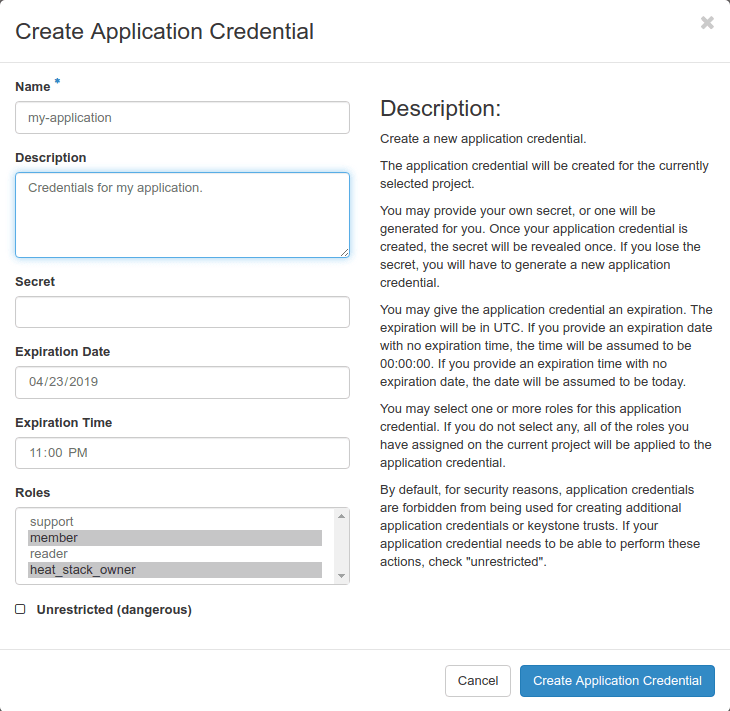Viewport: 730px width, 711px height.
Task: Select the month in Expiration Date
Action: pos(36,382)
